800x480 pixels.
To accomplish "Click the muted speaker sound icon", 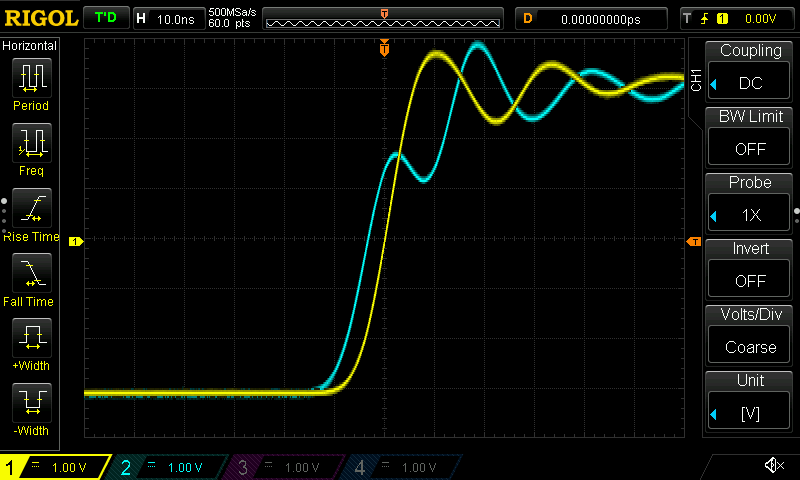I will pyautogui.click(x=774, y=465).
